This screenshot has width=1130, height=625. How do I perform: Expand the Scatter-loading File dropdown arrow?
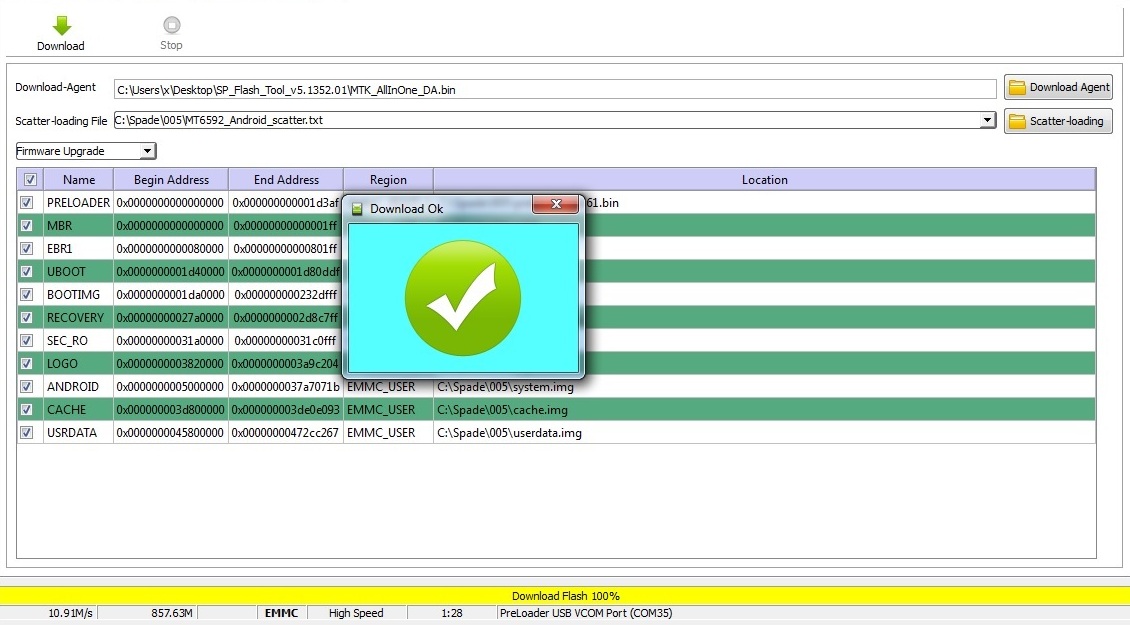[988, 120]
